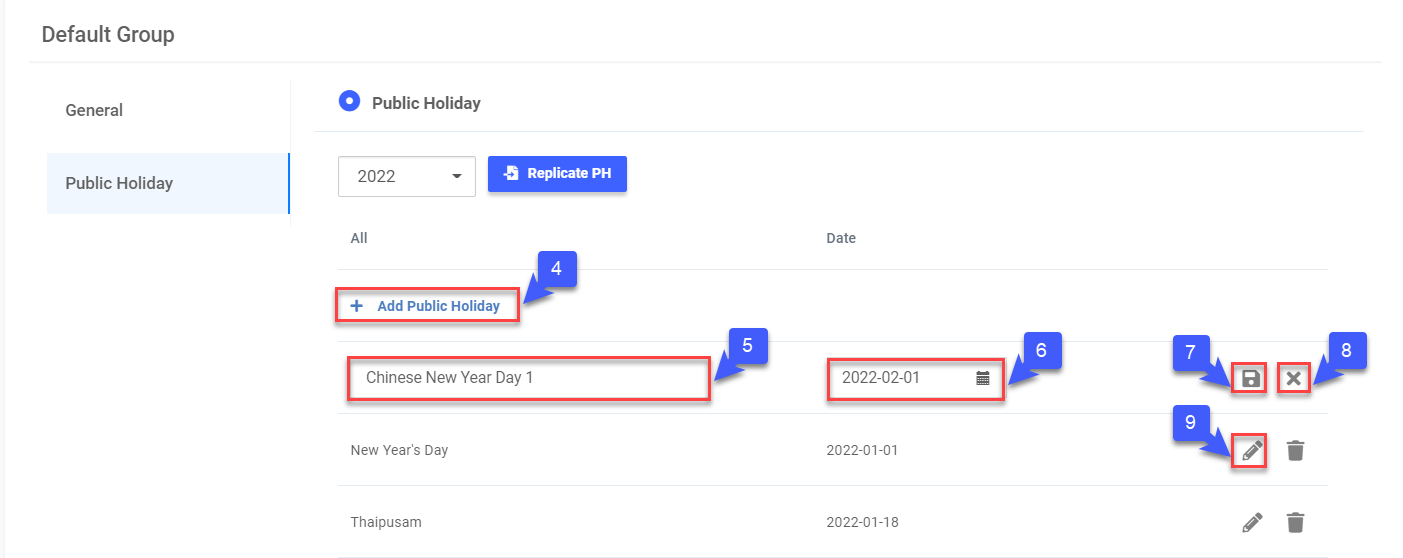This screenshot has width=1403, height=558.
Task: Open the calendar date picker icon
Action: pyautogui.click(x=983, y=378)
